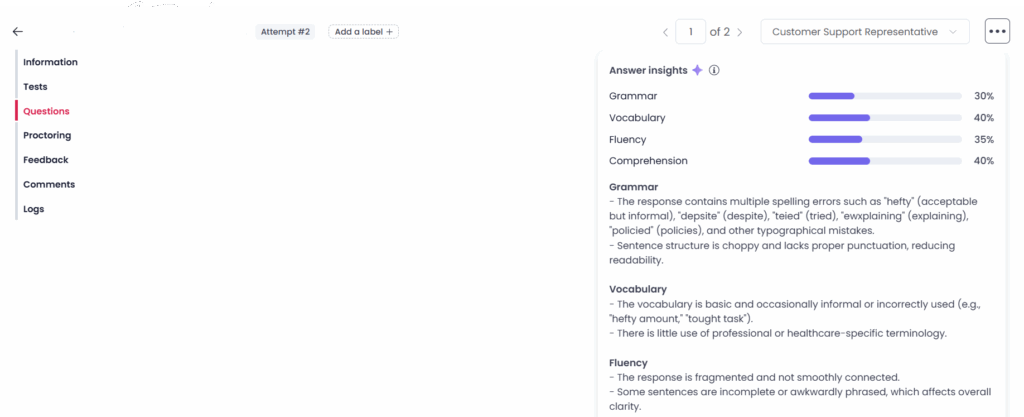
Task: Select the Questions sidebar item
Action: tap(46, 111)
